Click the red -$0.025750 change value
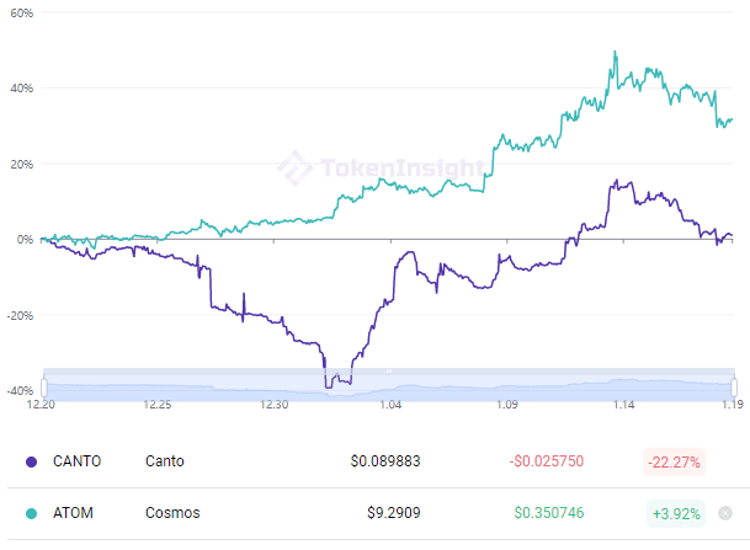This screenshot has height=550, width=750. point(546,461)
